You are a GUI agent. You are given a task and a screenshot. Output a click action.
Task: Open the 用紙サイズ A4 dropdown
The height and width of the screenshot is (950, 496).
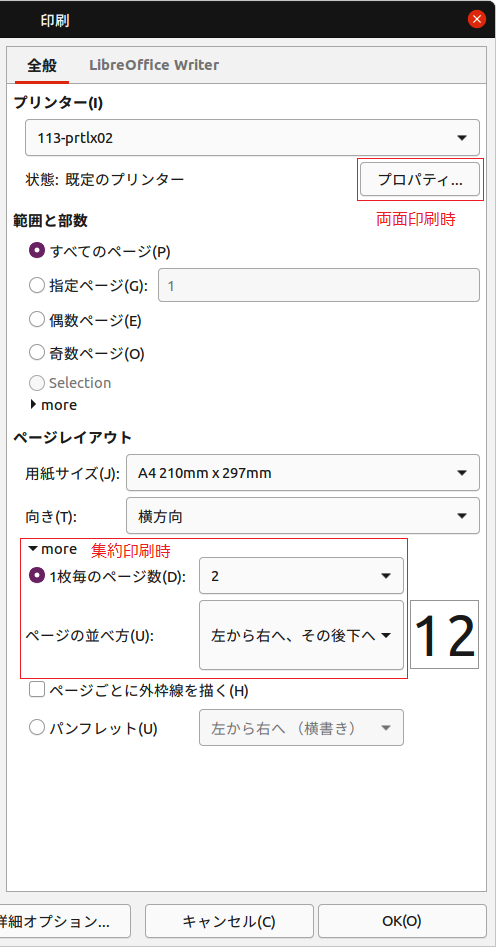(303, 473)
